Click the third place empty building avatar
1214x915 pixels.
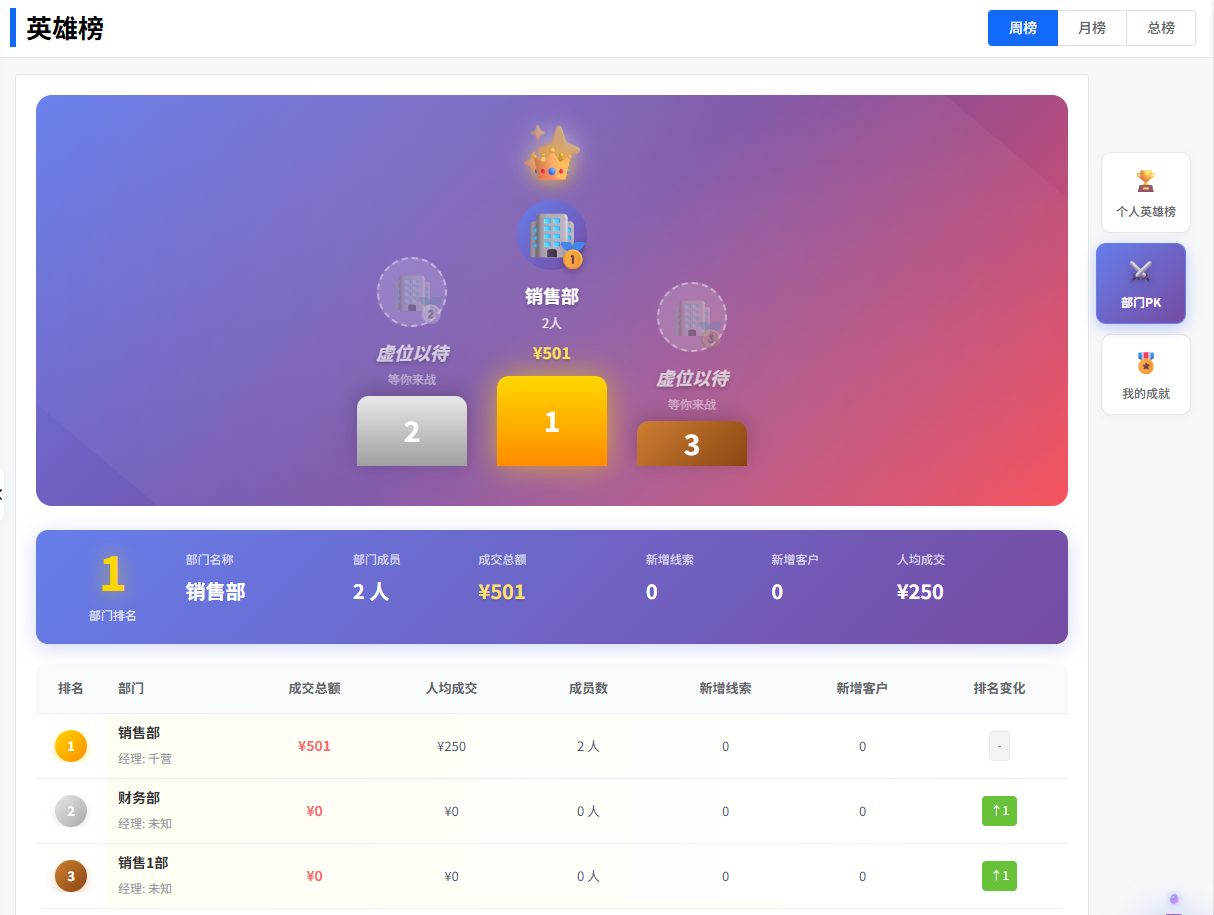click(x=691, y=317)
